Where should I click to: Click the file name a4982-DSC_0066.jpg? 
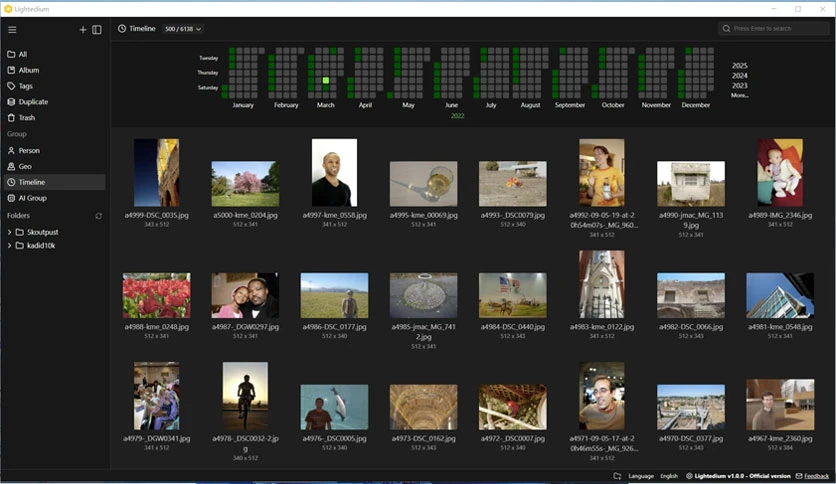pos(691,327)
